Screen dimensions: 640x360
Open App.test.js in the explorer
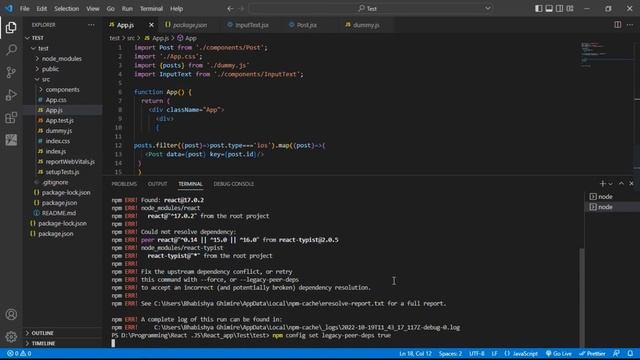[x=62, y=120]
